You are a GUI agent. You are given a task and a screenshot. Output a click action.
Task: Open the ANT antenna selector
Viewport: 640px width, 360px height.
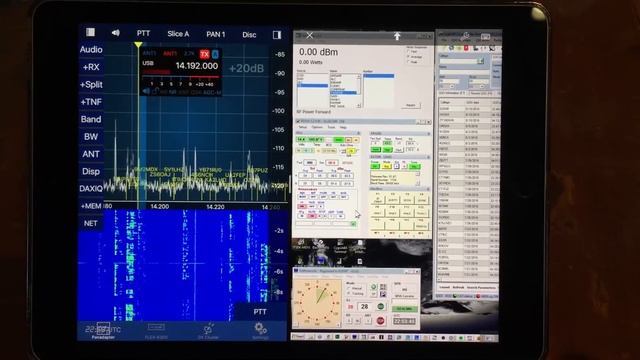pos(91,154)
